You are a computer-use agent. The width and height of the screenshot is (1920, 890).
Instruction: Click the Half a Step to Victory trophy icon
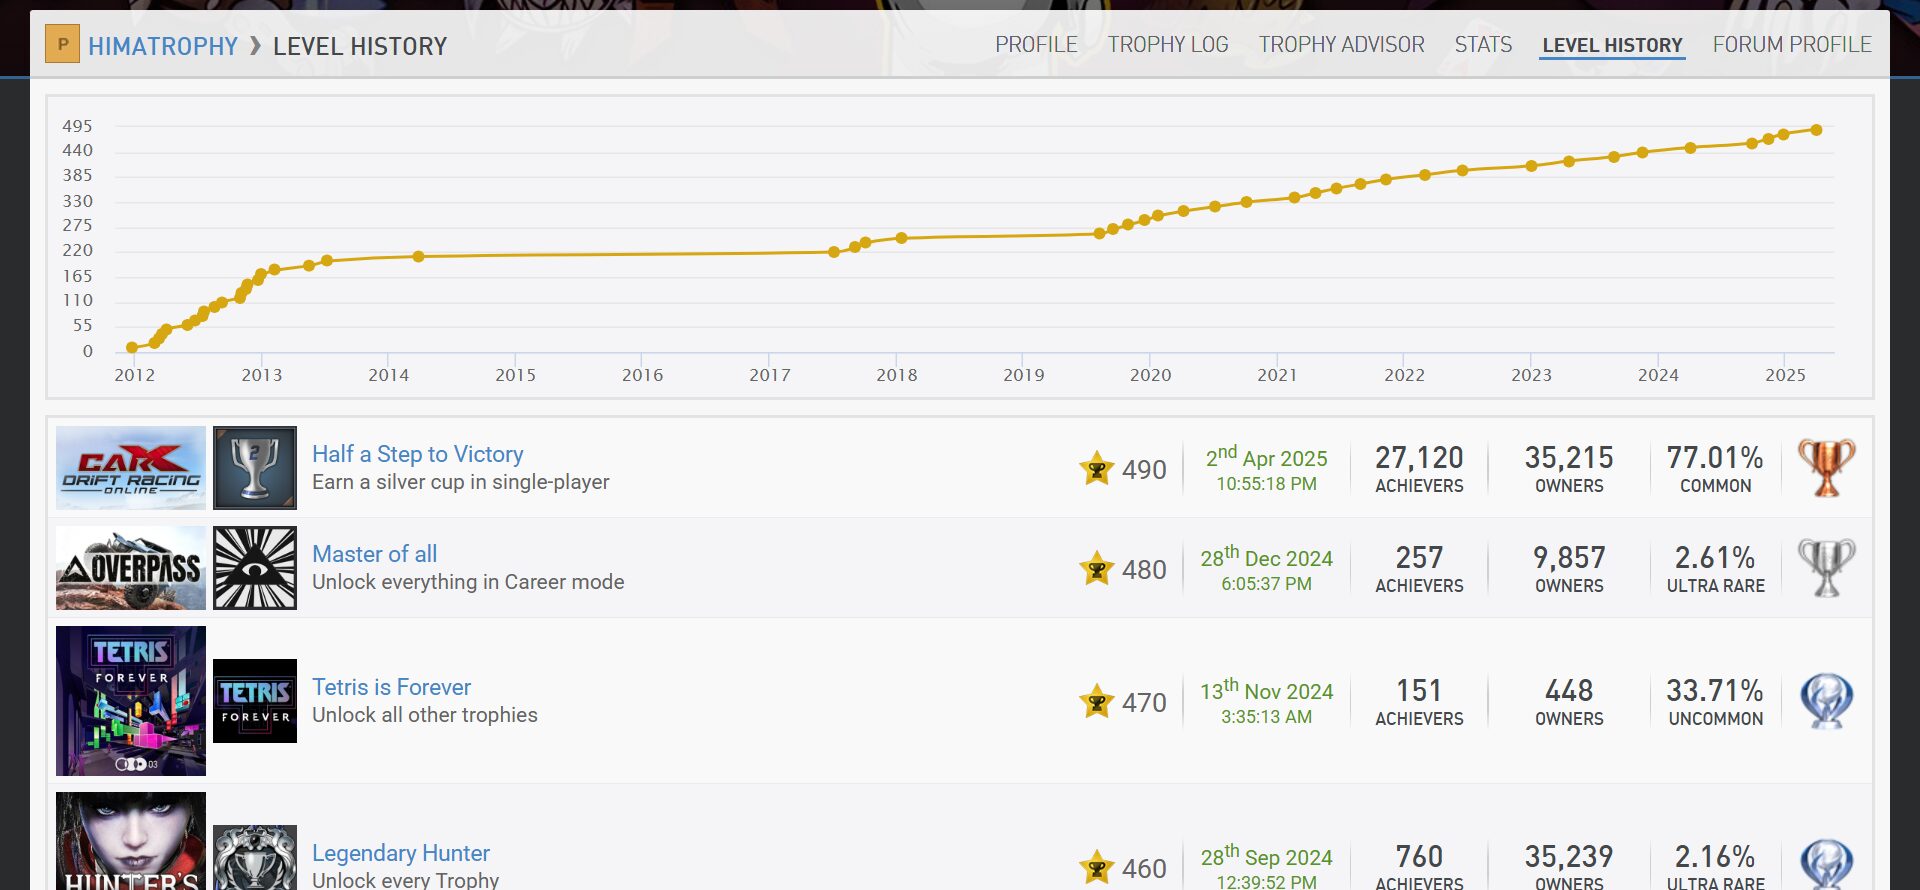(255, 468)
